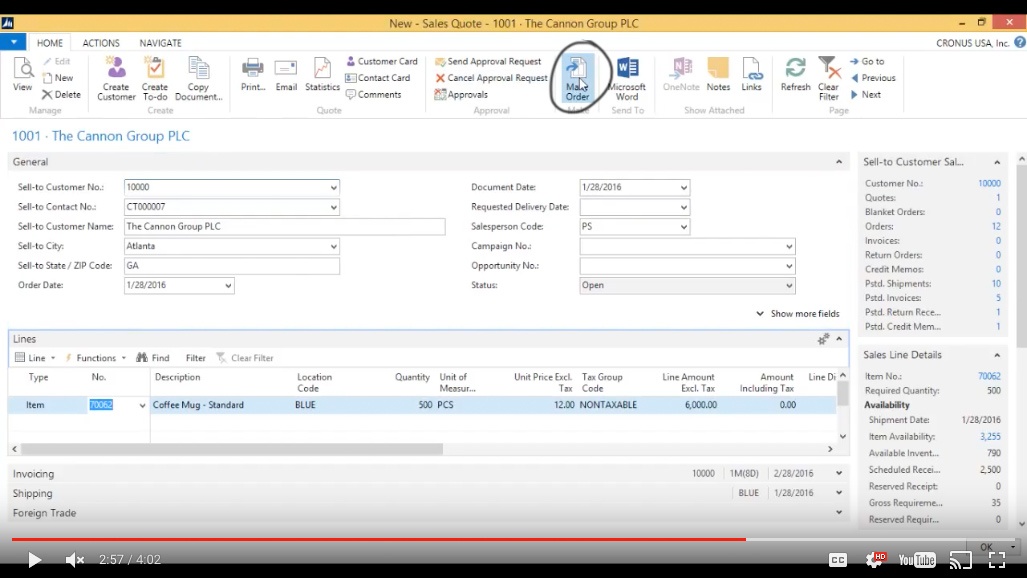Seek using the video progress bar

(514, 539)
